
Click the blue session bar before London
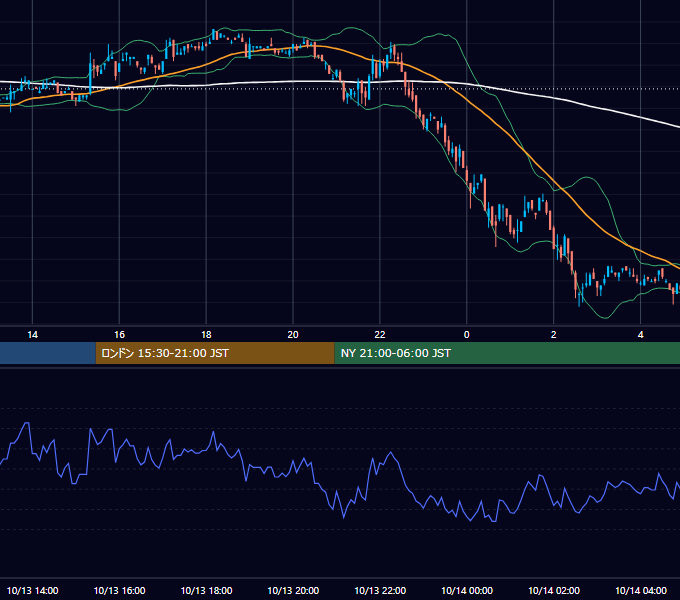[48, 353]
